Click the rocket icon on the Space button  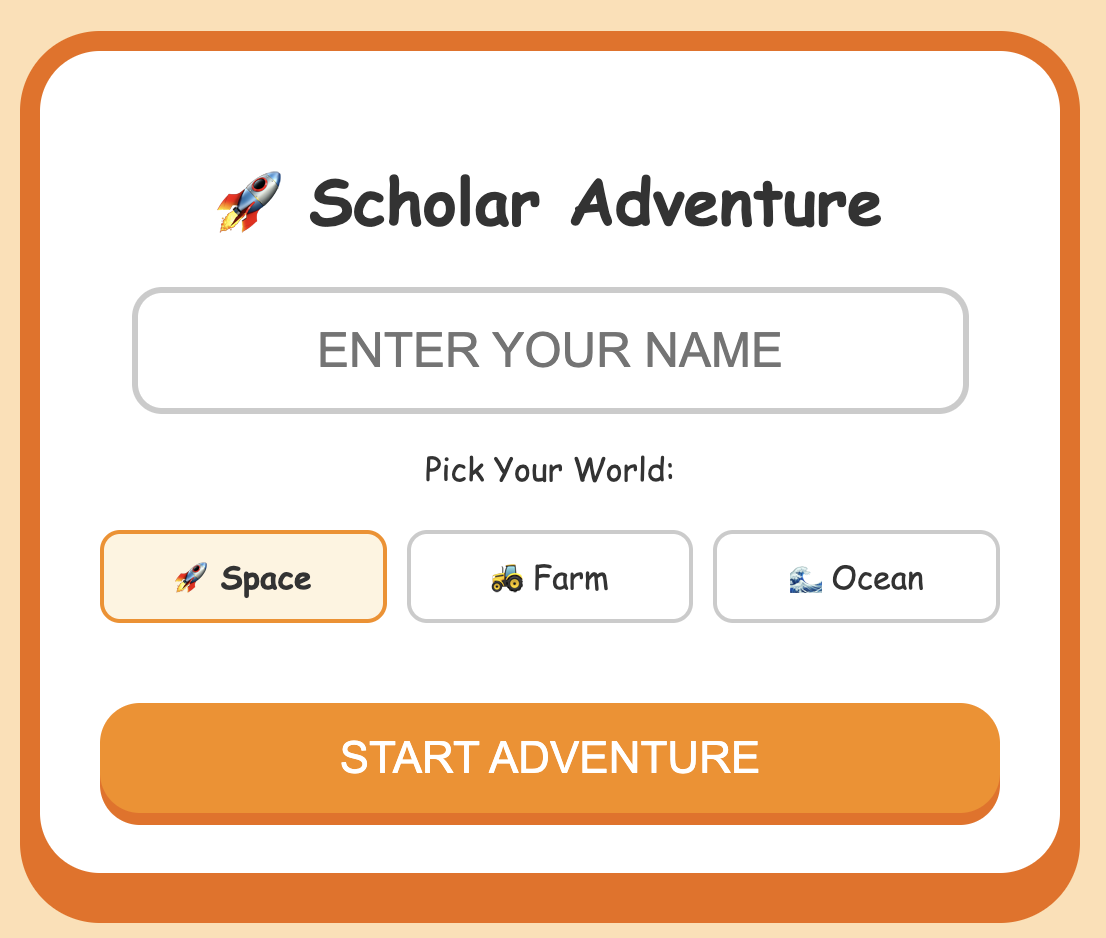192,577
